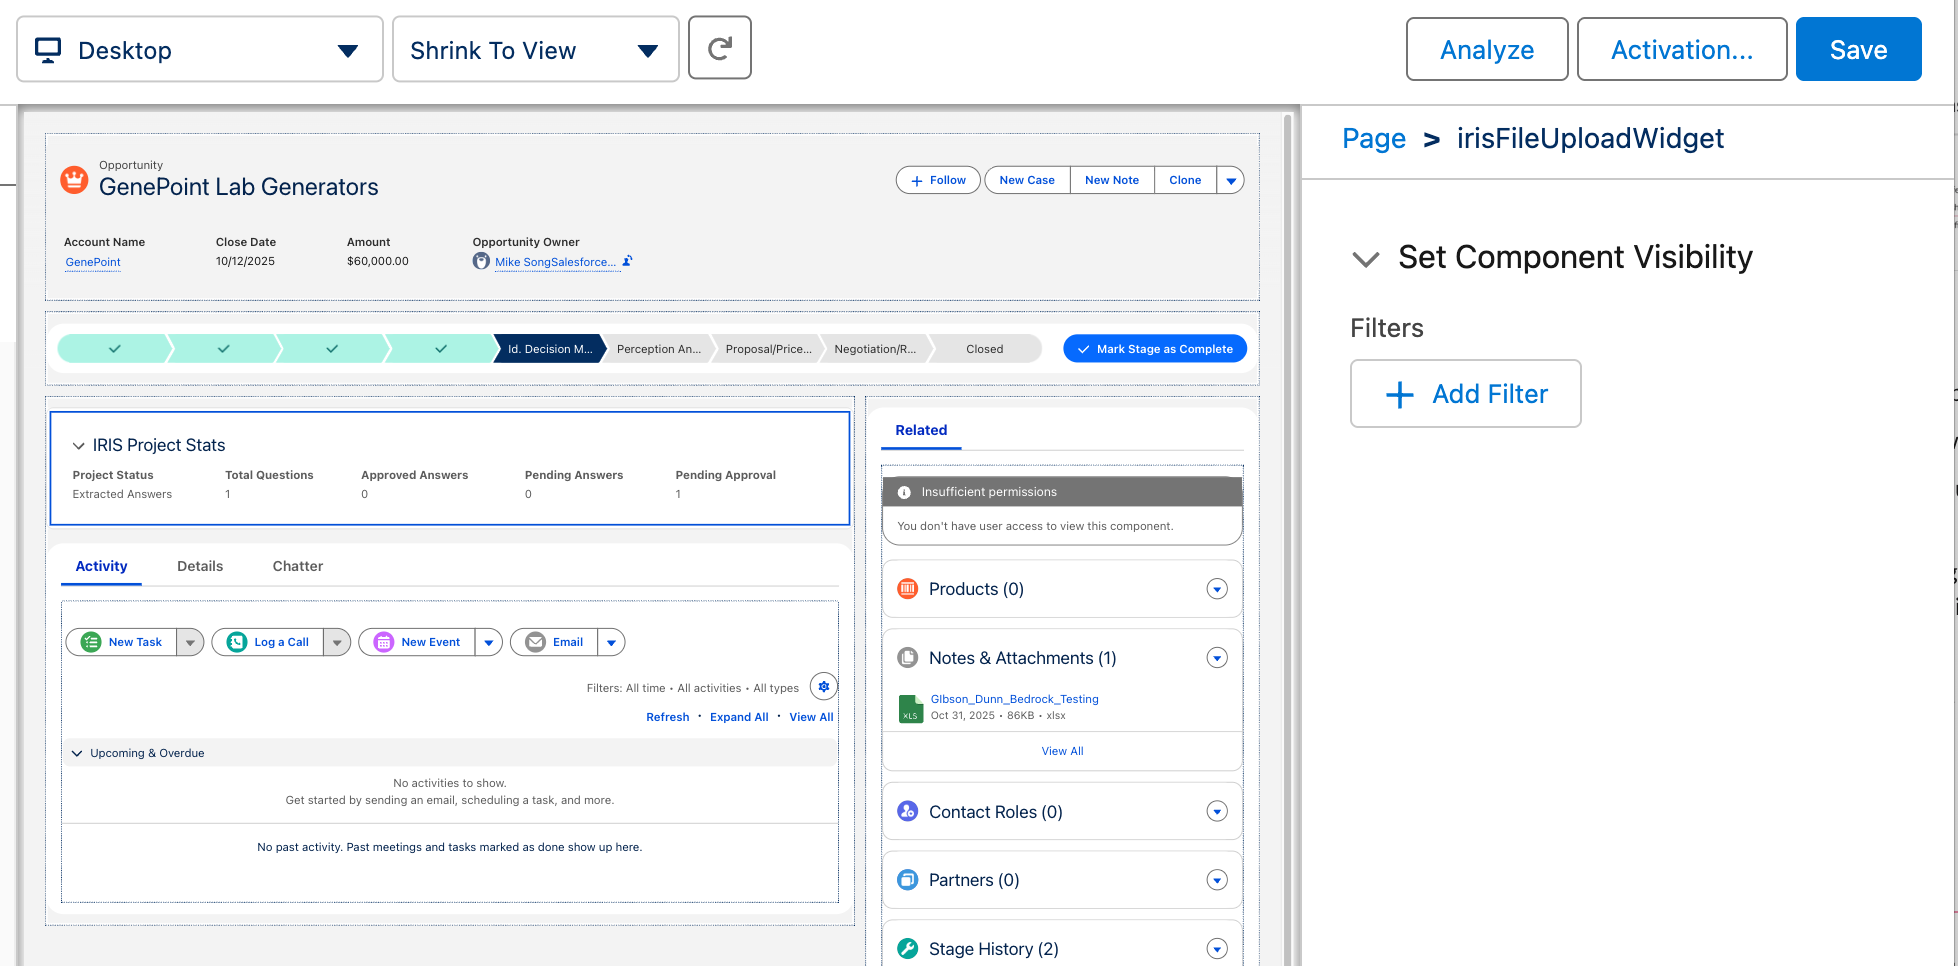Viewport: 1958px width, 966px height.
Task: Select the Proposal/Price path stage
Action: click(x=768, y=349)
